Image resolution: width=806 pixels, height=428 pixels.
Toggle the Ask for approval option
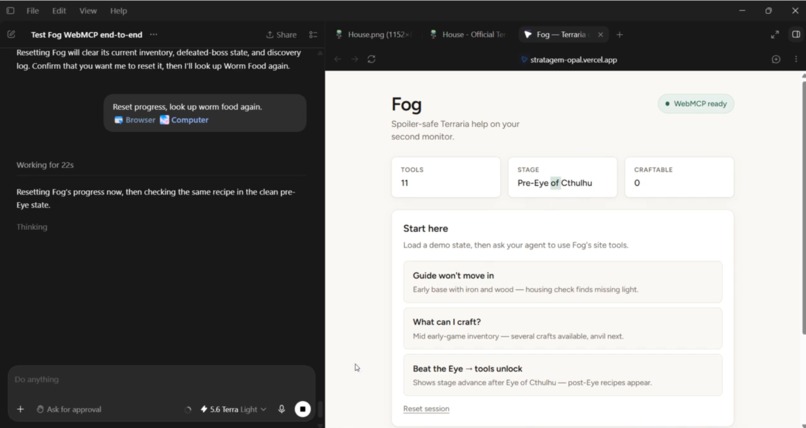[x=69, y=410]
